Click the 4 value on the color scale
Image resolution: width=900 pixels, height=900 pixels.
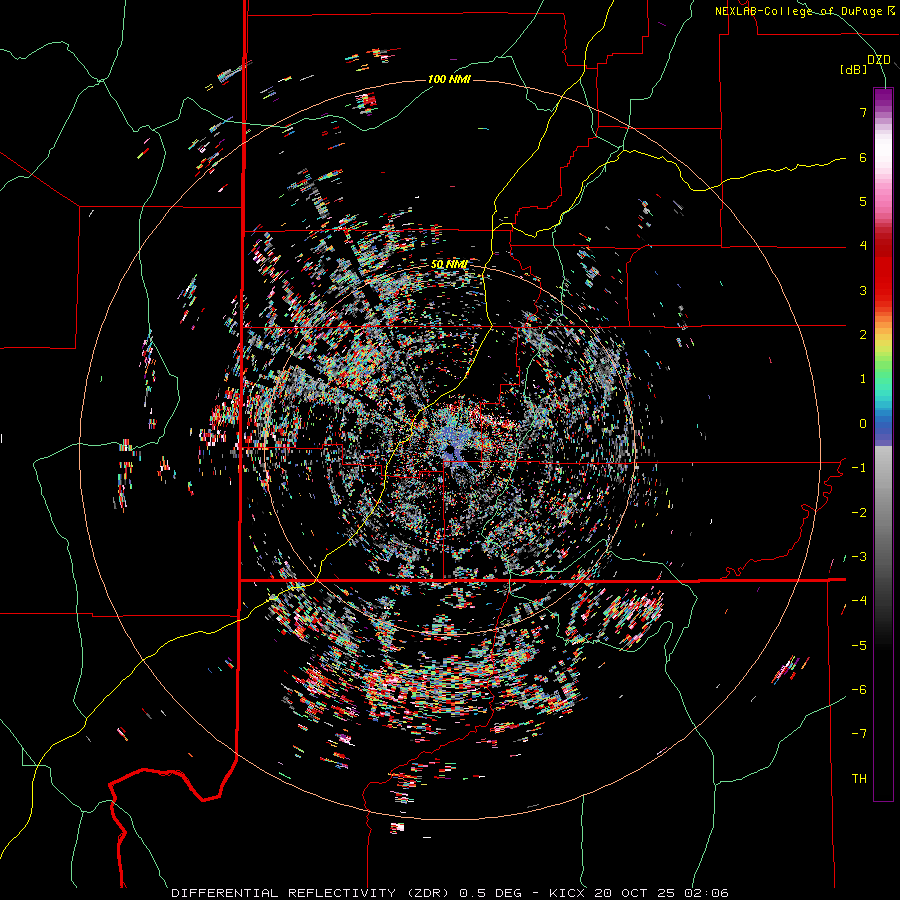863,246
